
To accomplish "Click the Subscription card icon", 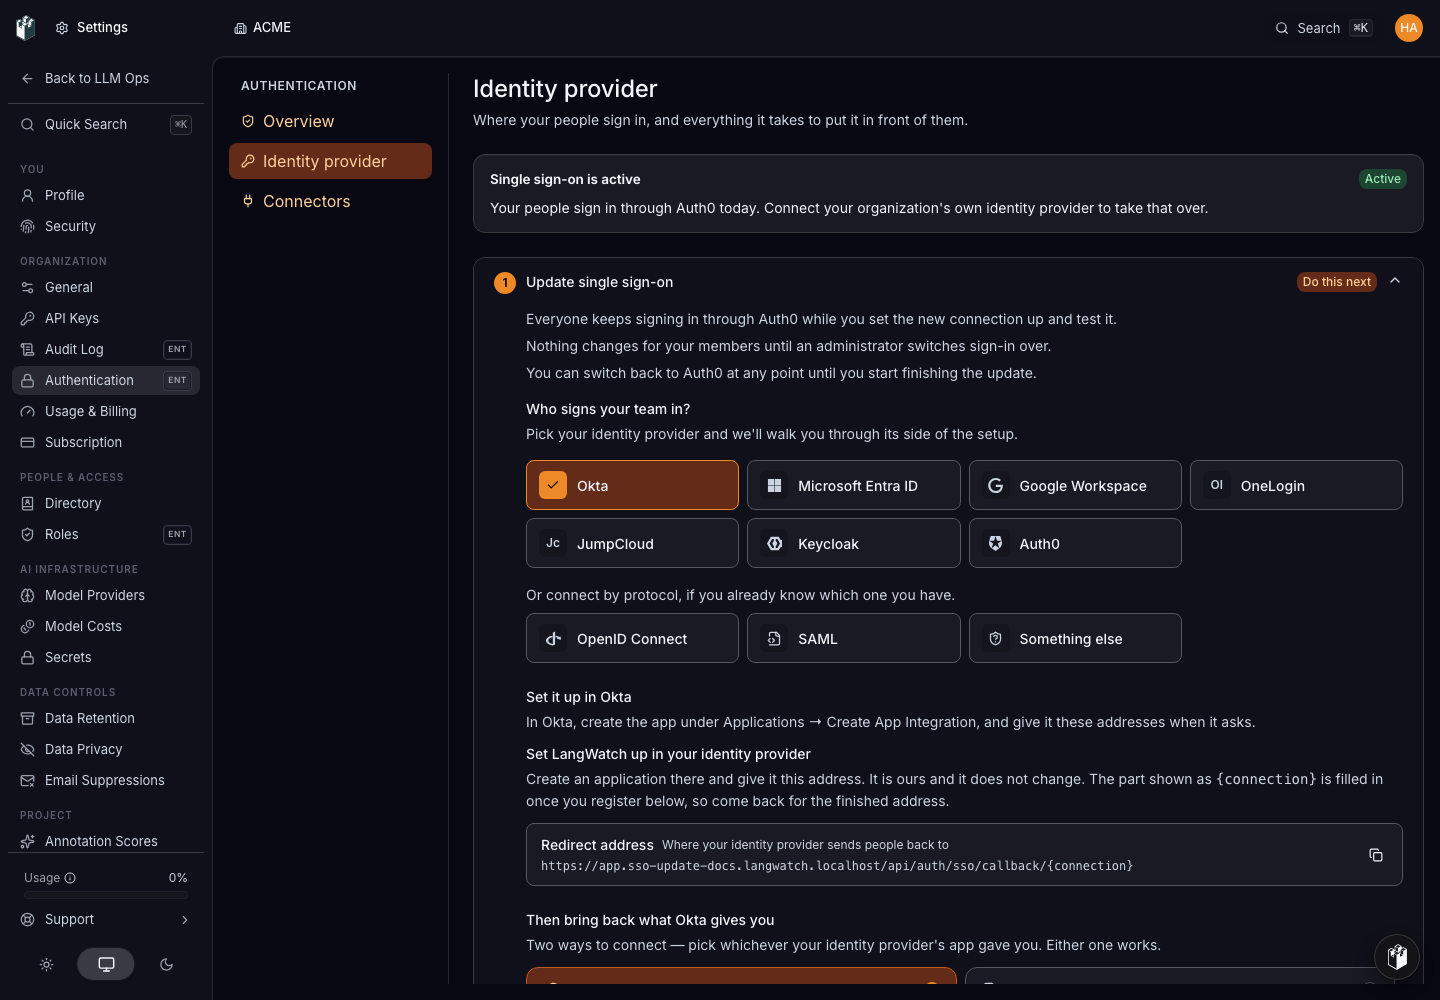I will click(x=28, y=442).
